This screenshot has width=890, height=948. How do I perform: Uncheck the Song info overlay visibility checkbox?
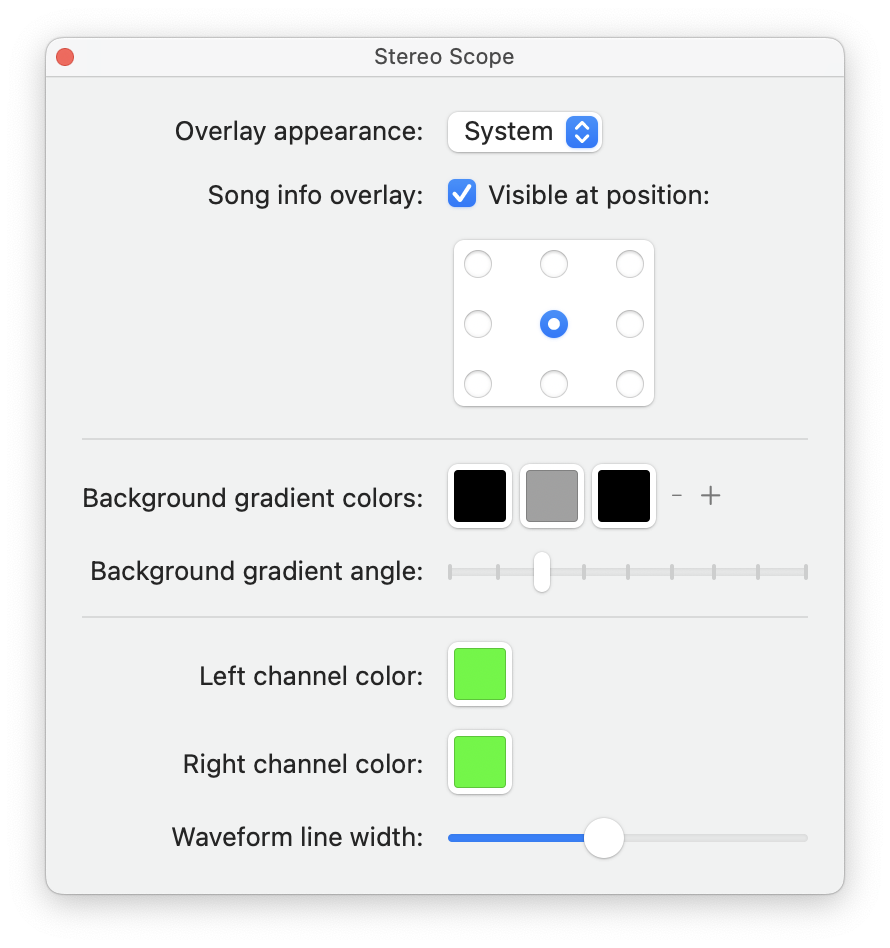(460, 194)
